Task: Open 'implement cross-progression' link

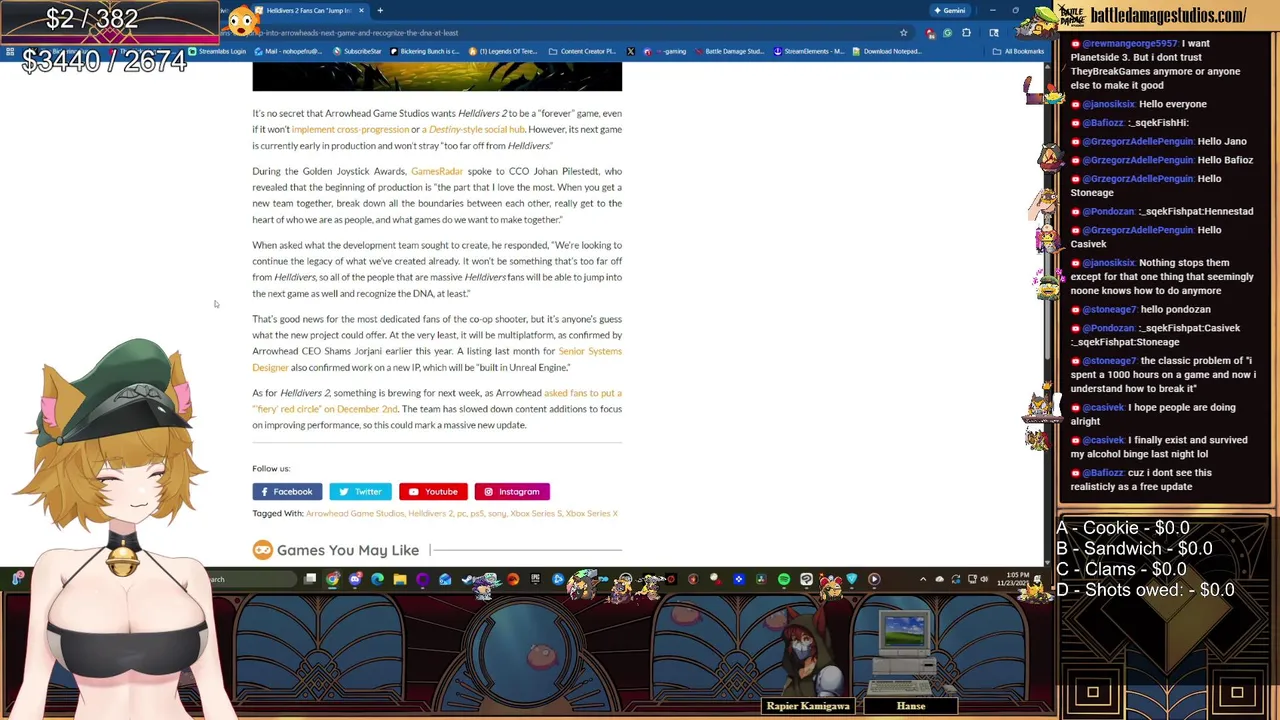Action: coord(350,129)
